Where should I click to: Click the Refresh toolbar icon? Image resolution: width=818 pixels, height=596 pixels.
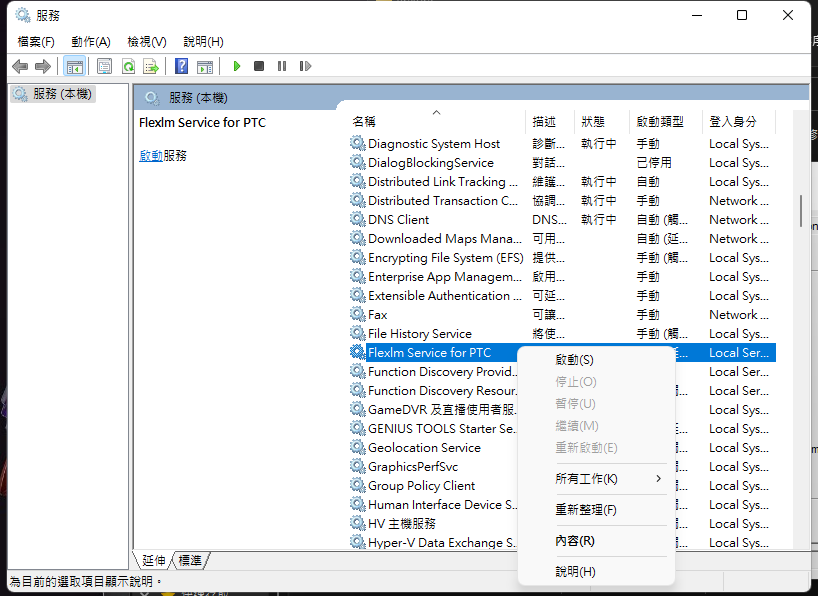128,66
